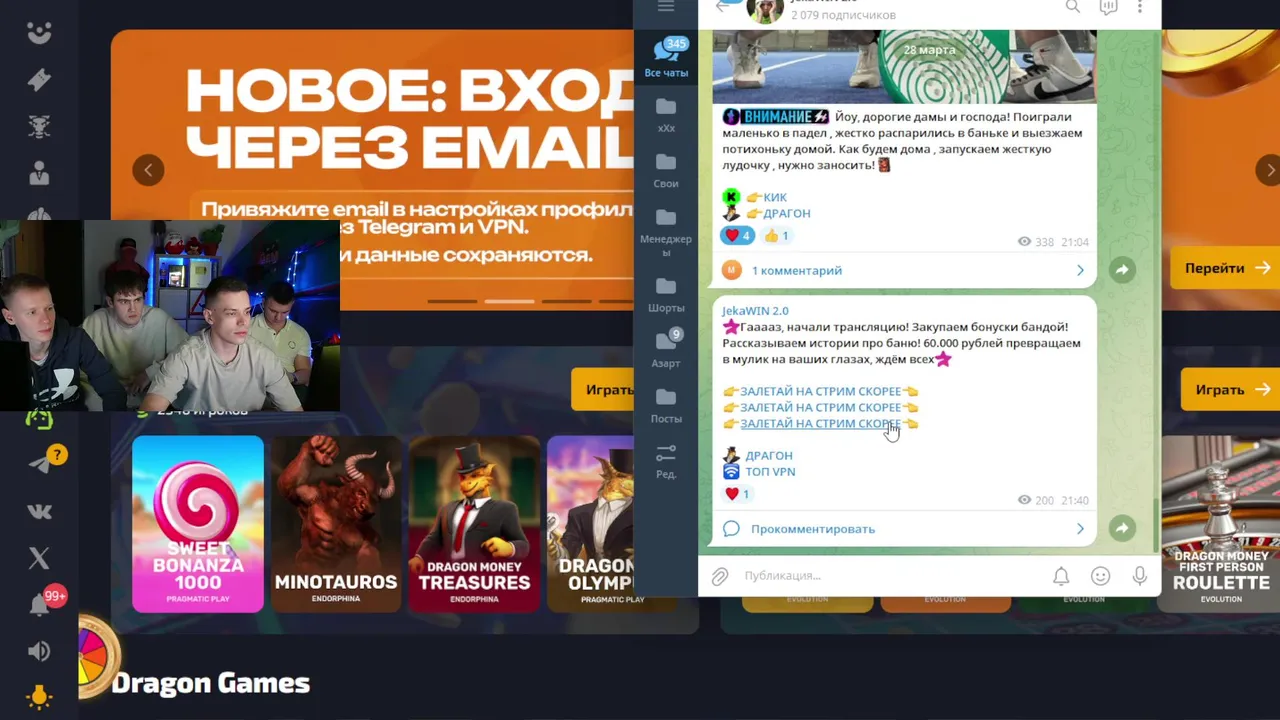Open the video chat icon in Telegram header
This screenshot has width=1280, height=720.
tap(1108, 6)
